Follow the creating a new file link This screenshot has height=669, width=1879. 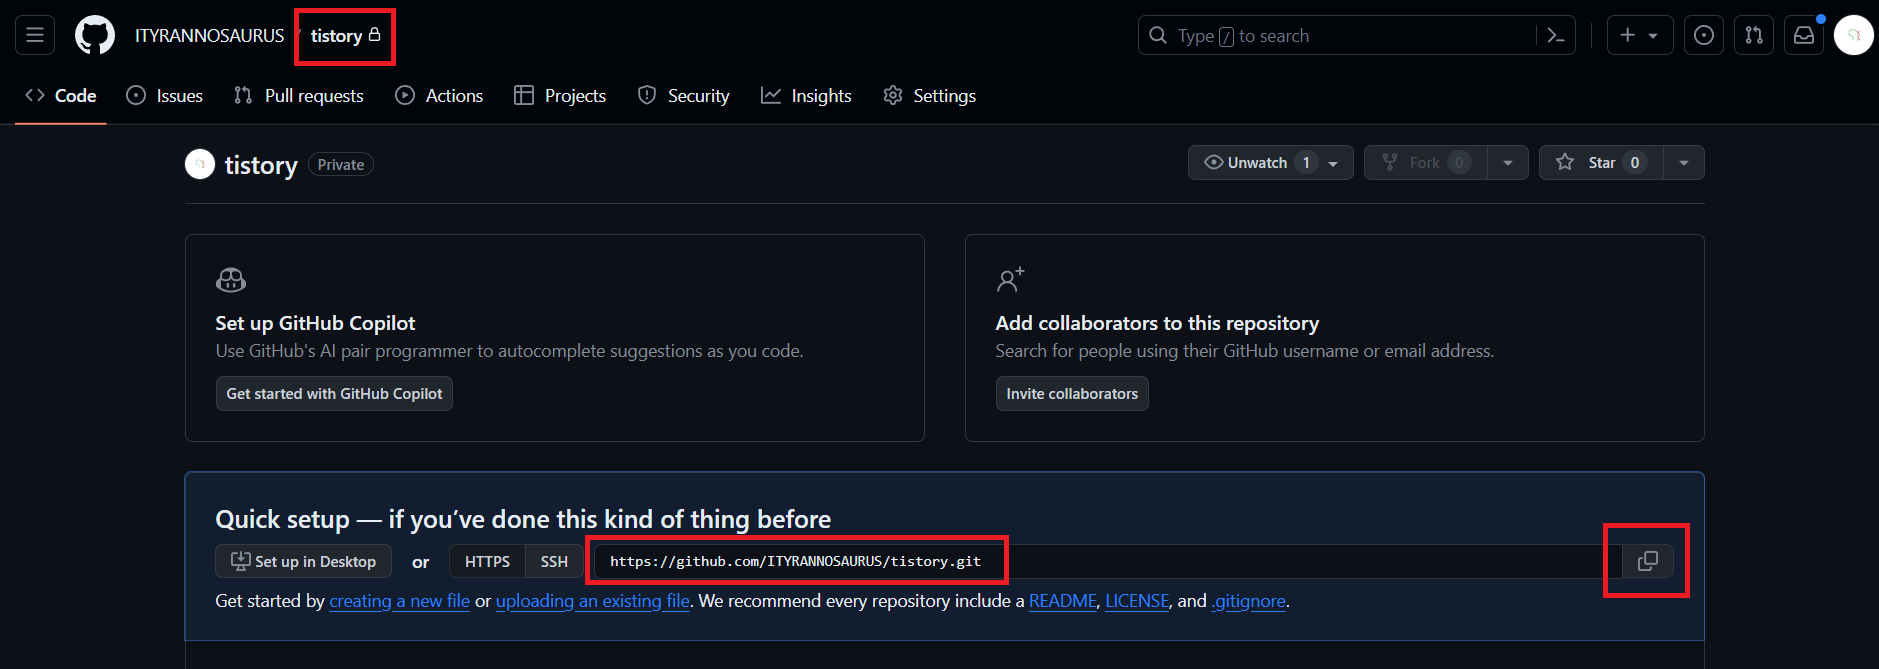tap(399, 601)
